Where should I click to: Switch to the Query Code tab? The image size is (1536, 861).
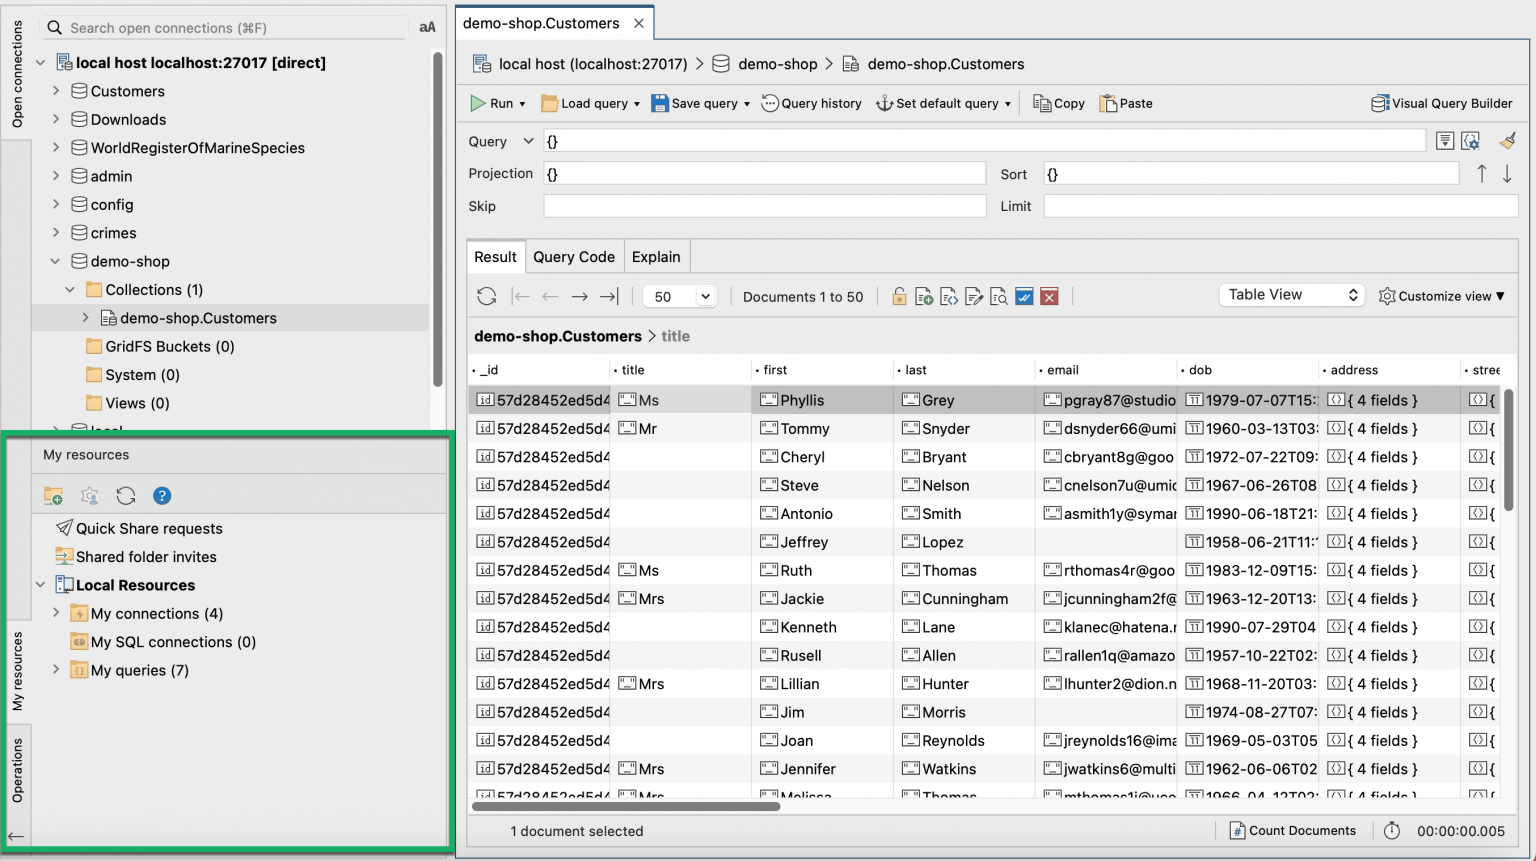[574, 257]
